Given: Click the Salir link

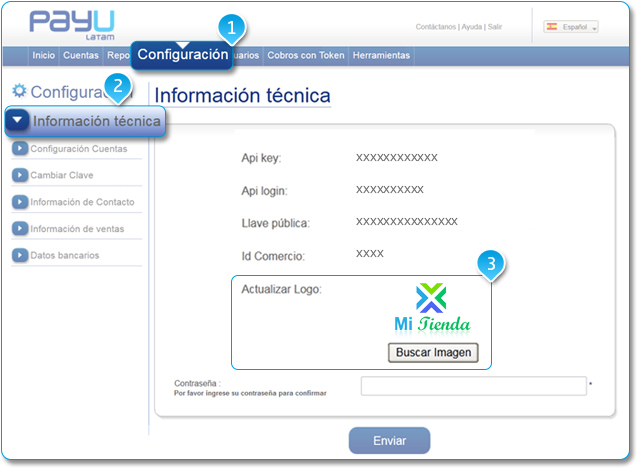Looking at the screenshot, I should tap(495, 27).
